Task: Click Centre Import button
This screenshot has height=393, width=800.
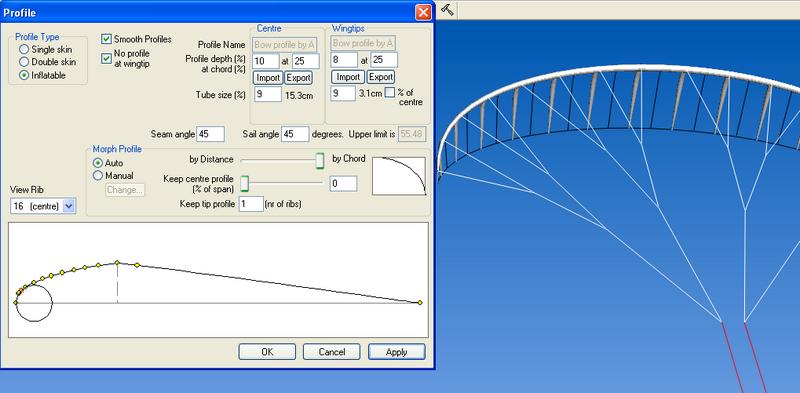Action: click(268, 78)
